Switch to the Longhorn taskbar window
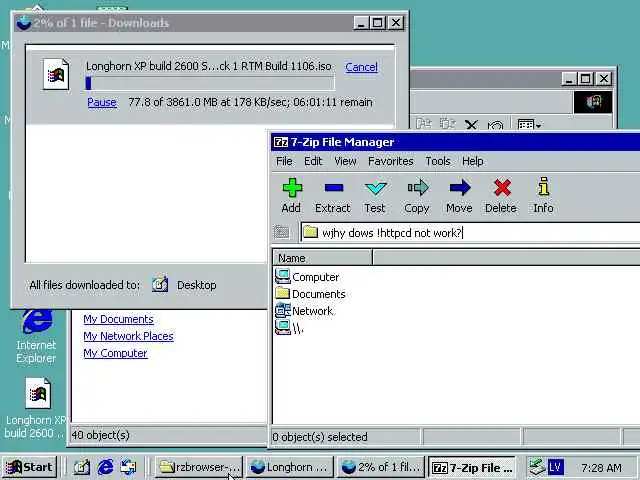Image resolution: width=640 pixels, height=480 pixels. (x=290, y=467)
